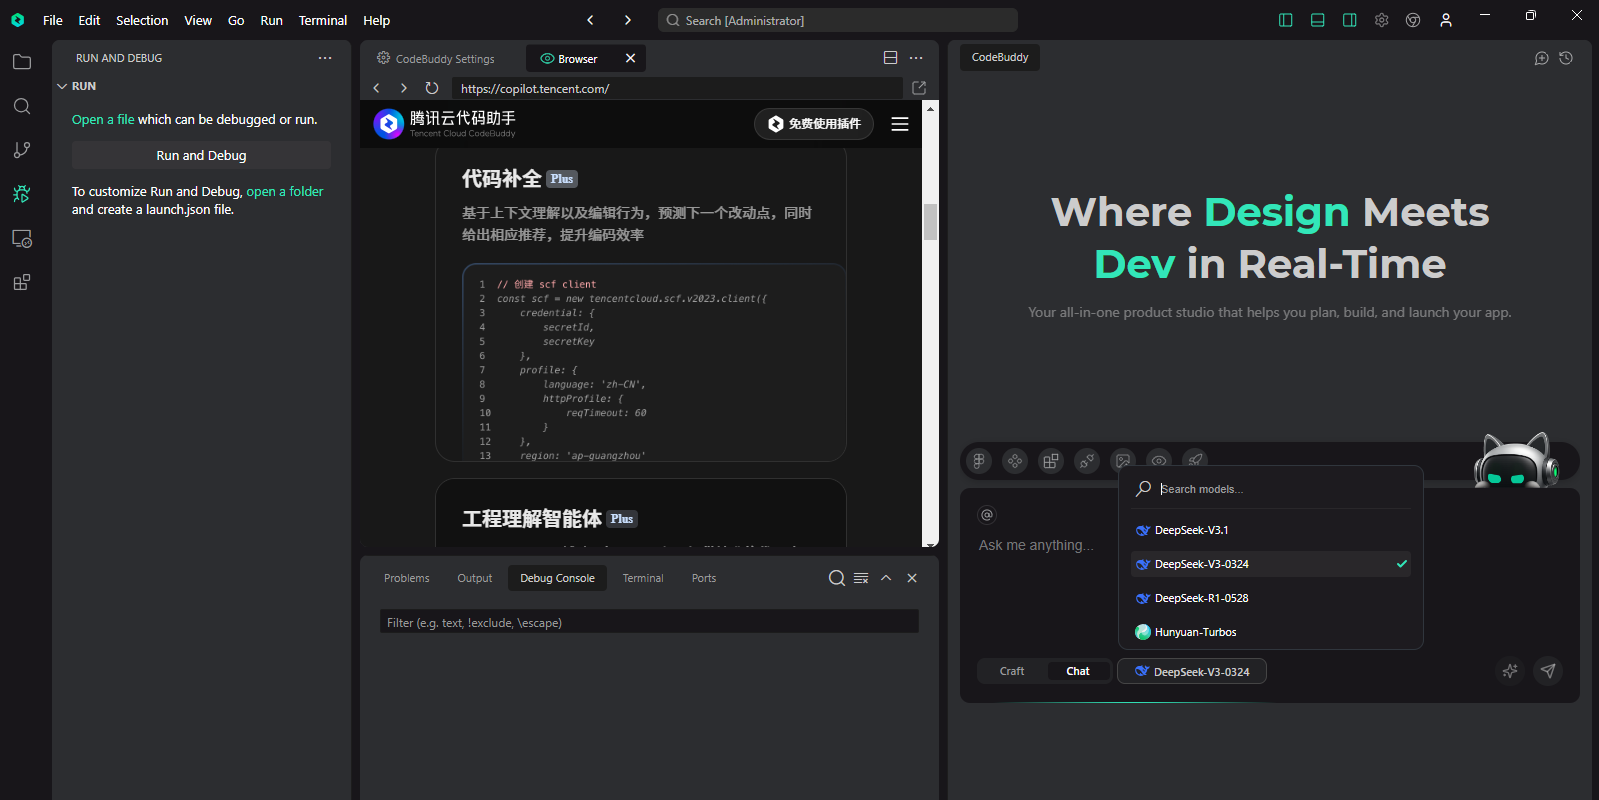Viewport: 1599px width, 800px height.
Task: Open chat history in CodeBuddy panel
Action: tap(1566, 58)
